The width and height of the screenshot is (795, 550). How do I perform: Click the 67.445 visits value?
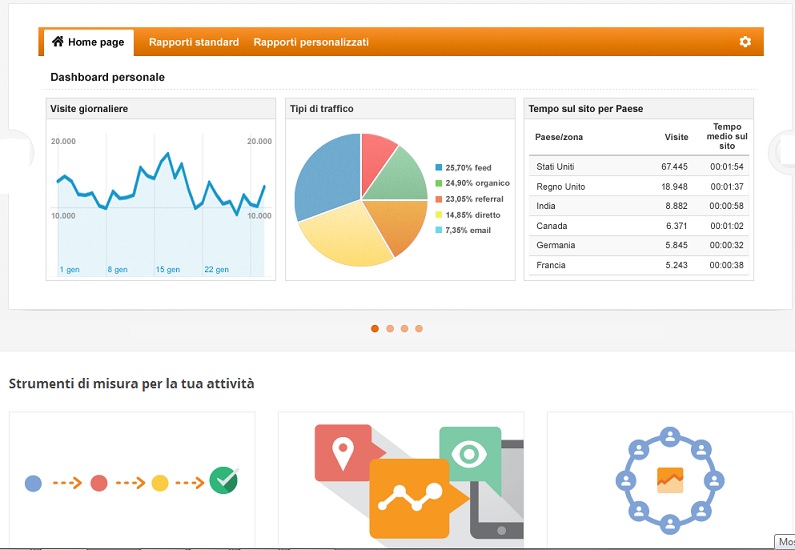pos(674,167)
